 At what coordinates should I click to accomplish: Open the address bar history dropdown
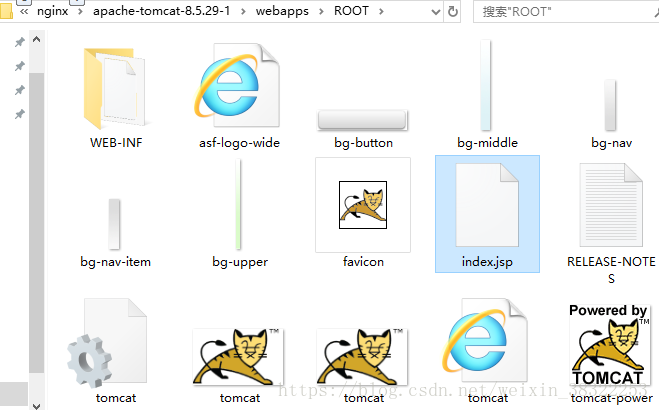(436, 12)
